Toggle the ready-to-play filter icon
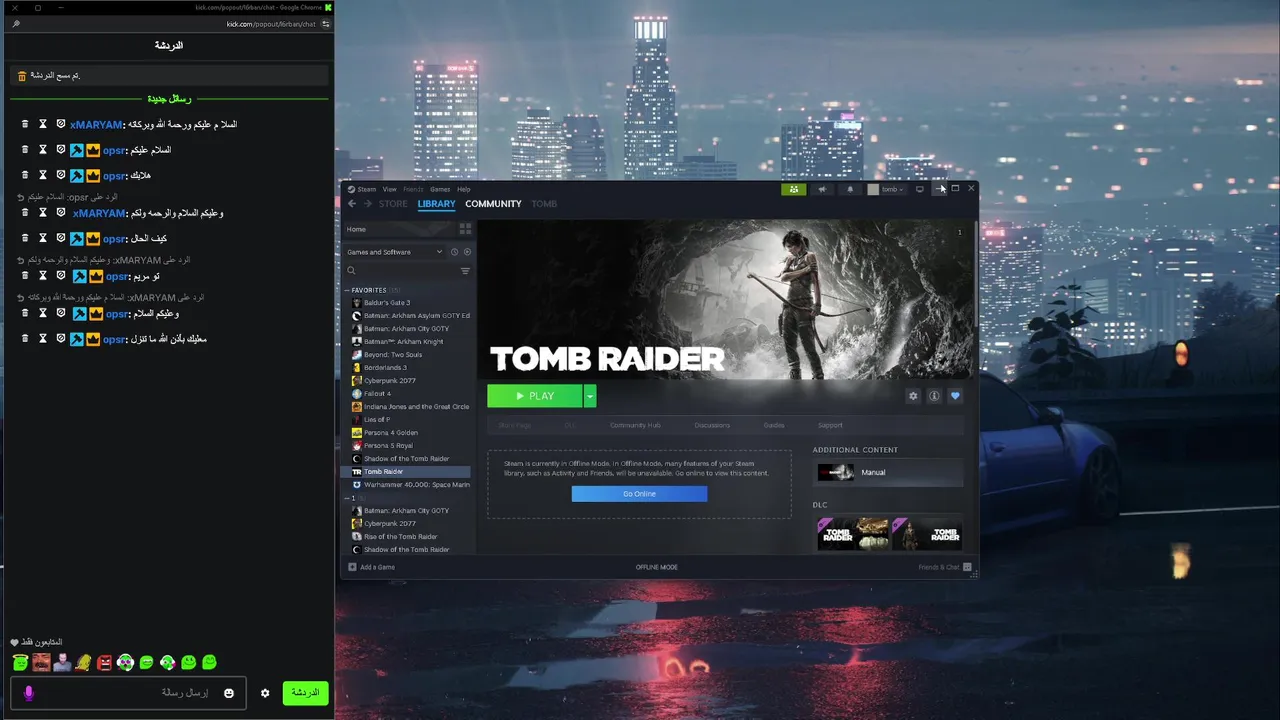This screenshot has height=720, width=1280. click(x=467, y=252)
